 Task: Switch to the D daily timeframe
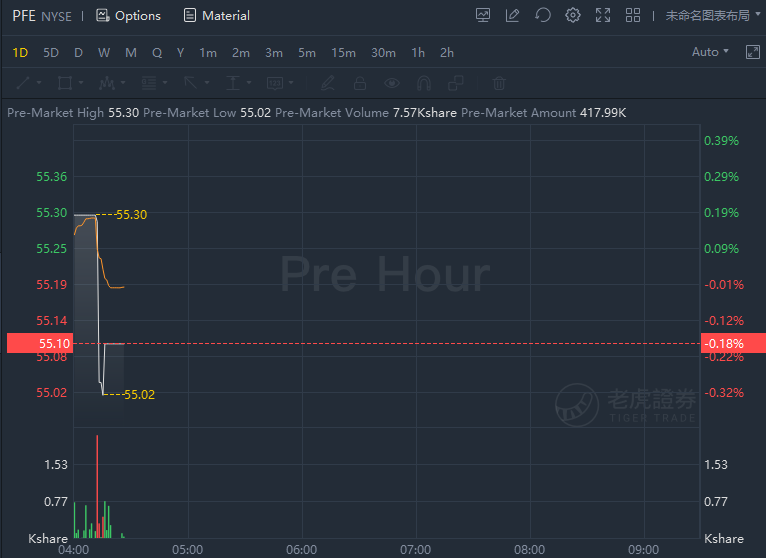point(78,53)
